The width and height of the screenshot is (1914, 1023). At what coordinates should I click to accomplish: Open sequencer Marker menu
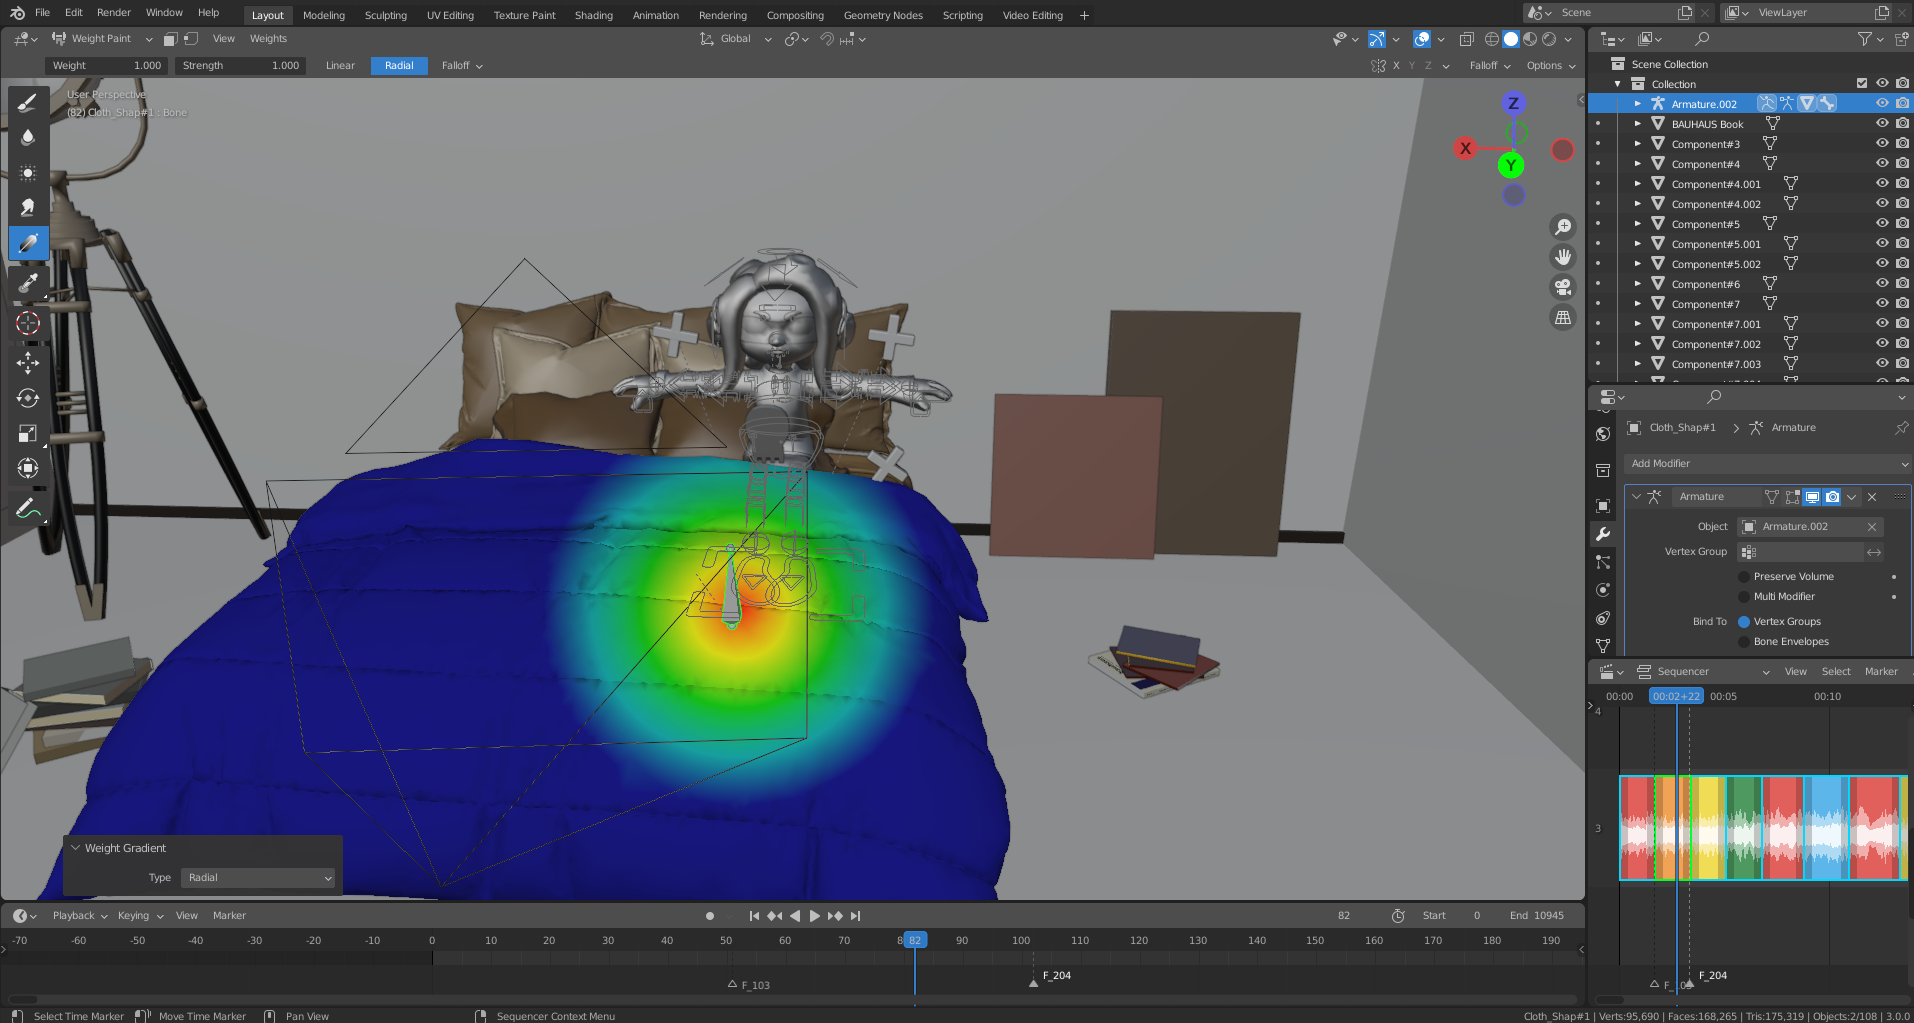click(1881, 672)
